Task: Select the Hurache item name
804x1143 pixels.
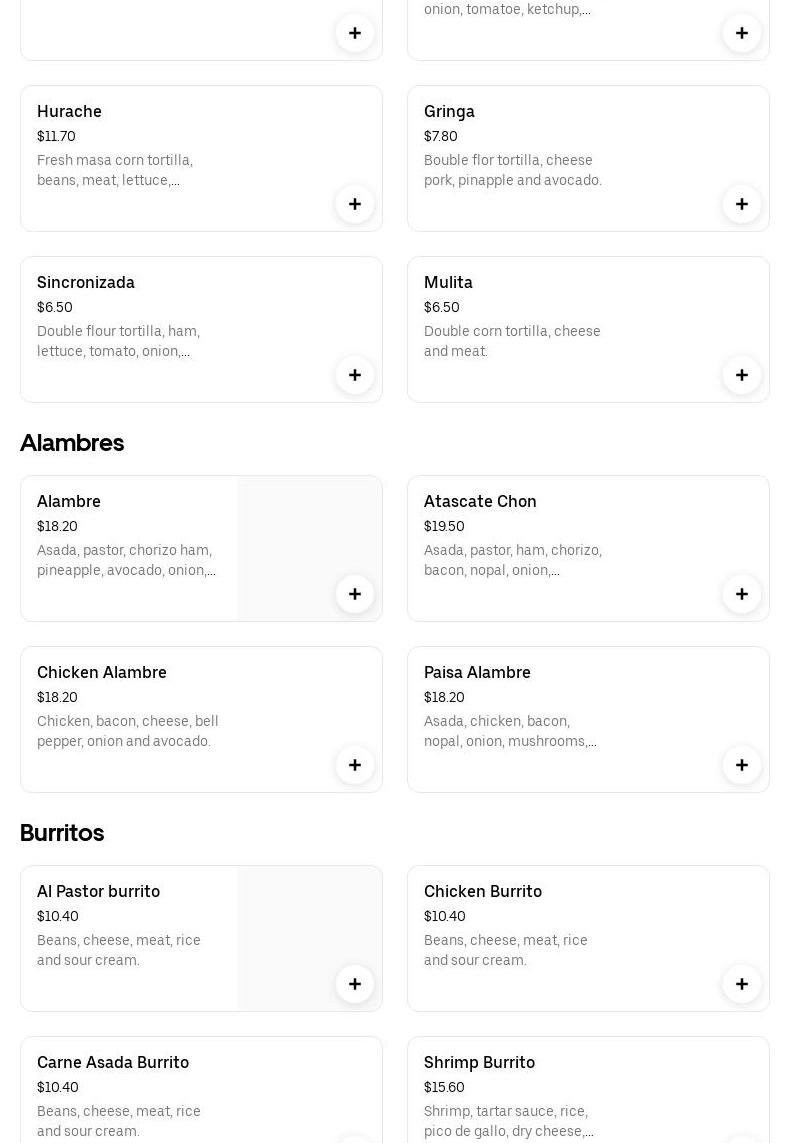Action: pyautogui.click(x=69, y=111)
